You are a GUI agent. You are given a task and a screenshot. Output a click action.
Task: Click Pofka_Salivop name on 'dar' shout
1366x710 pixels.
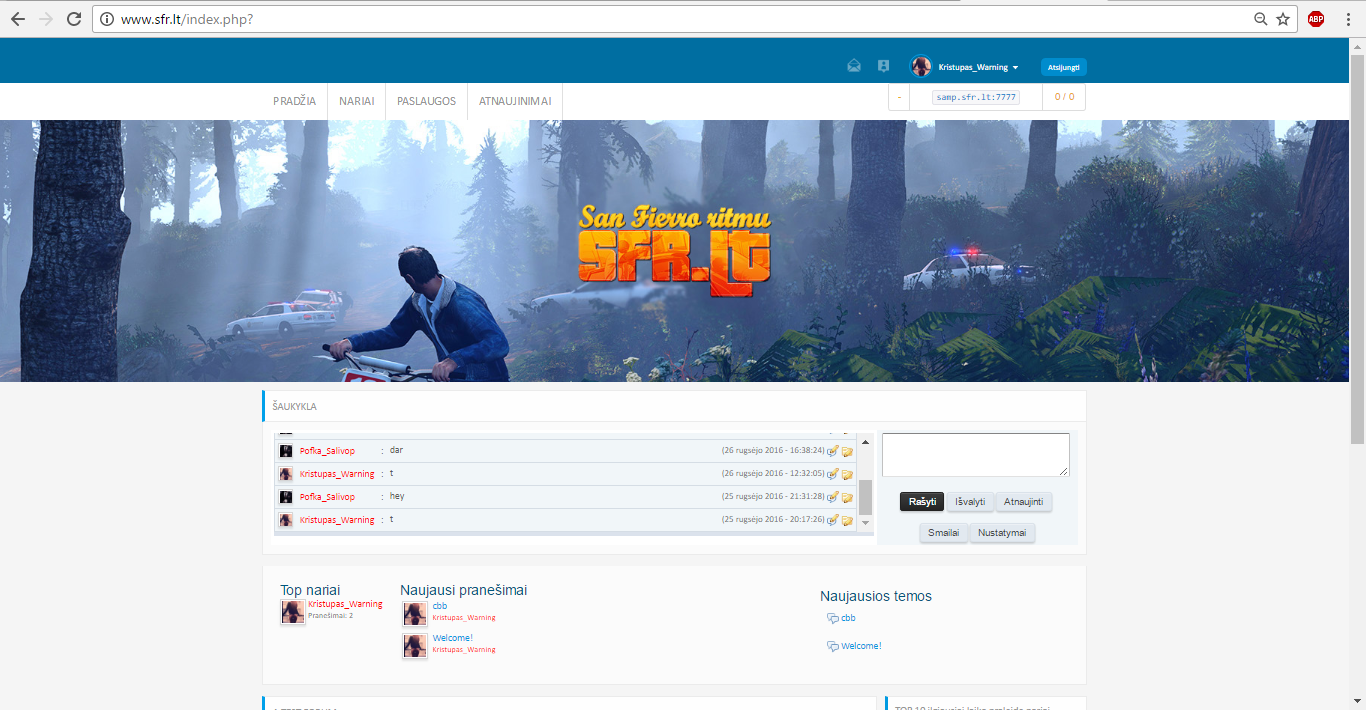(x=327, y=451)
